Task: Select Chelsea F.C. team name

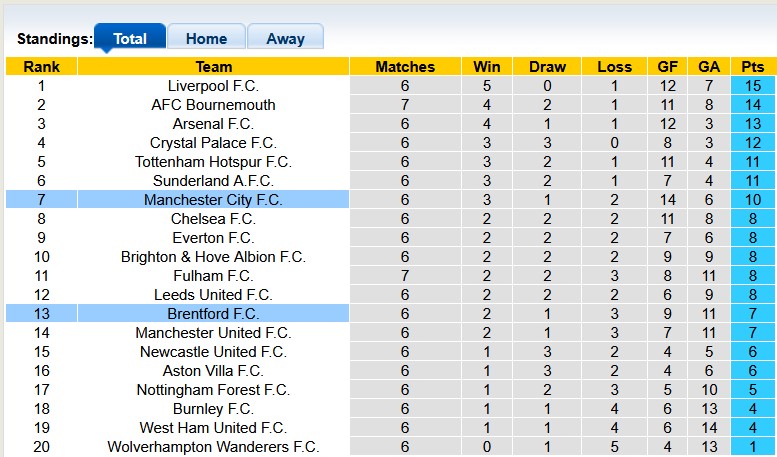Action: [x=213, y=219]
